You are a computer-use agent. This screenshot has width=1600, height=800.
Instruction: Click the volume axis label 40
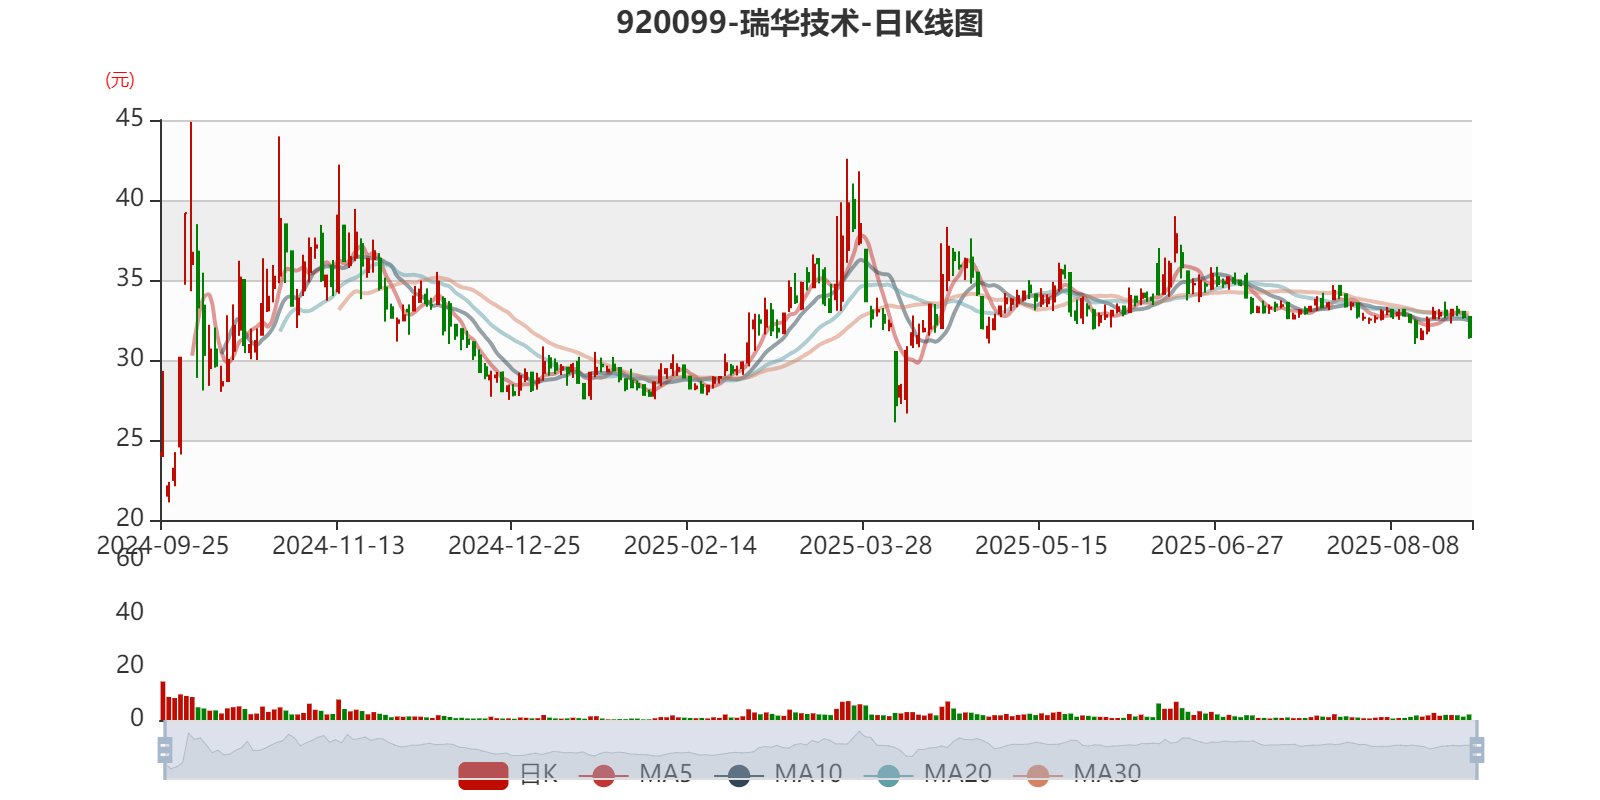(x=130, y=612)
